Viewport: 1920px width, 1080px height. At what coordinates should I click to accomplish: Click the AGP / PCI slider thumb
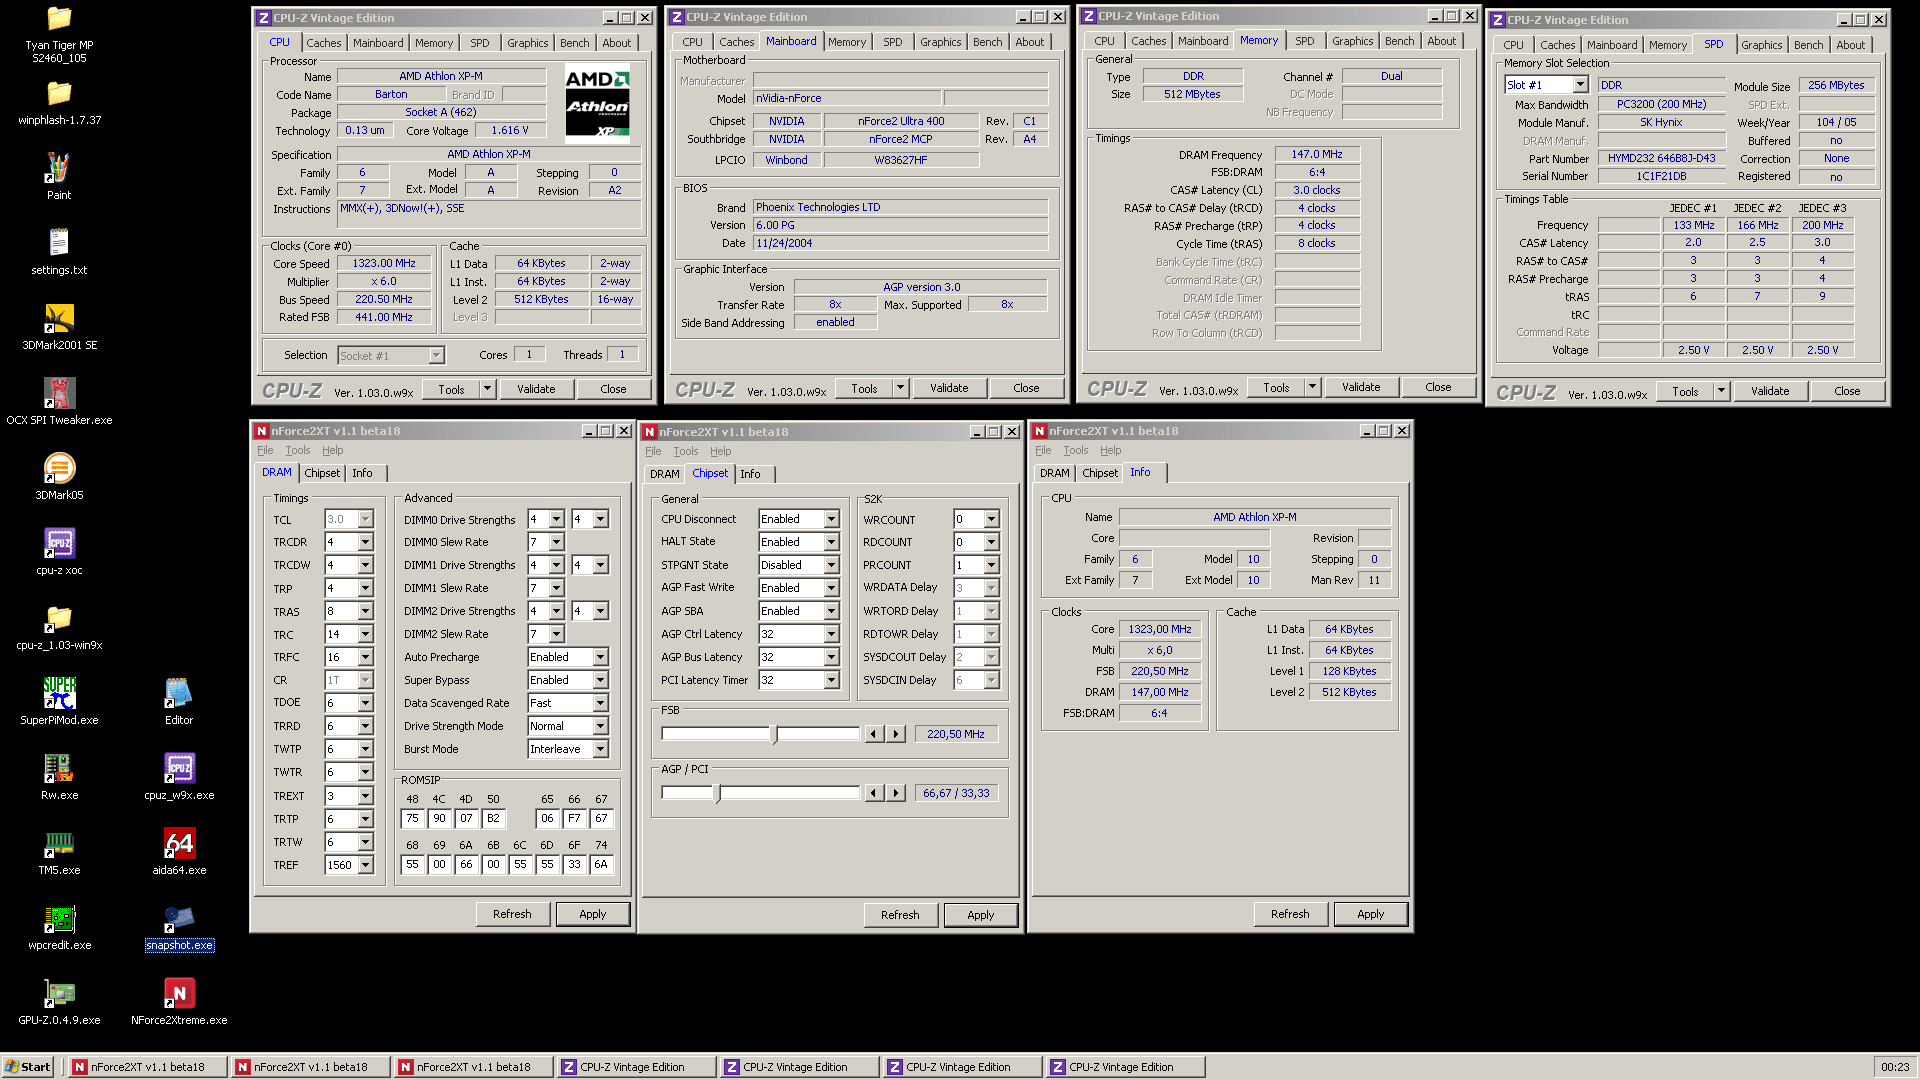(x=717, y=793)
